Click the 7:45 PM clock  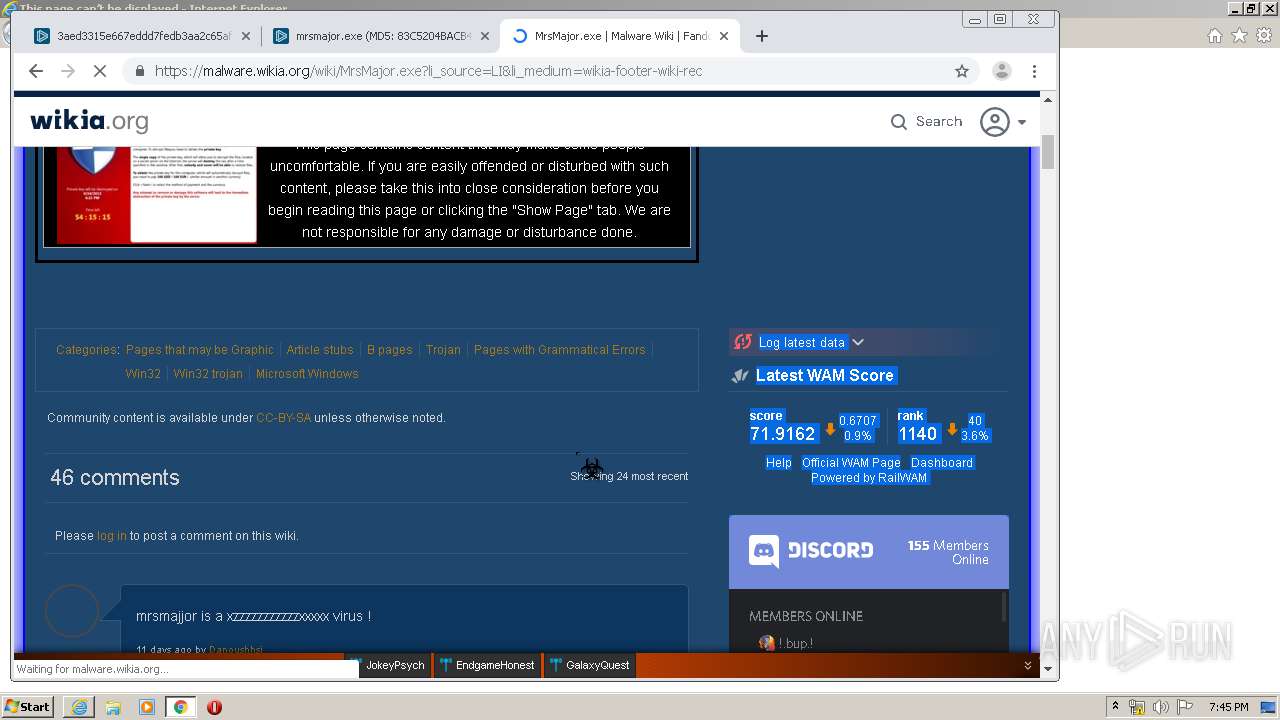(x=1229, y=707)
